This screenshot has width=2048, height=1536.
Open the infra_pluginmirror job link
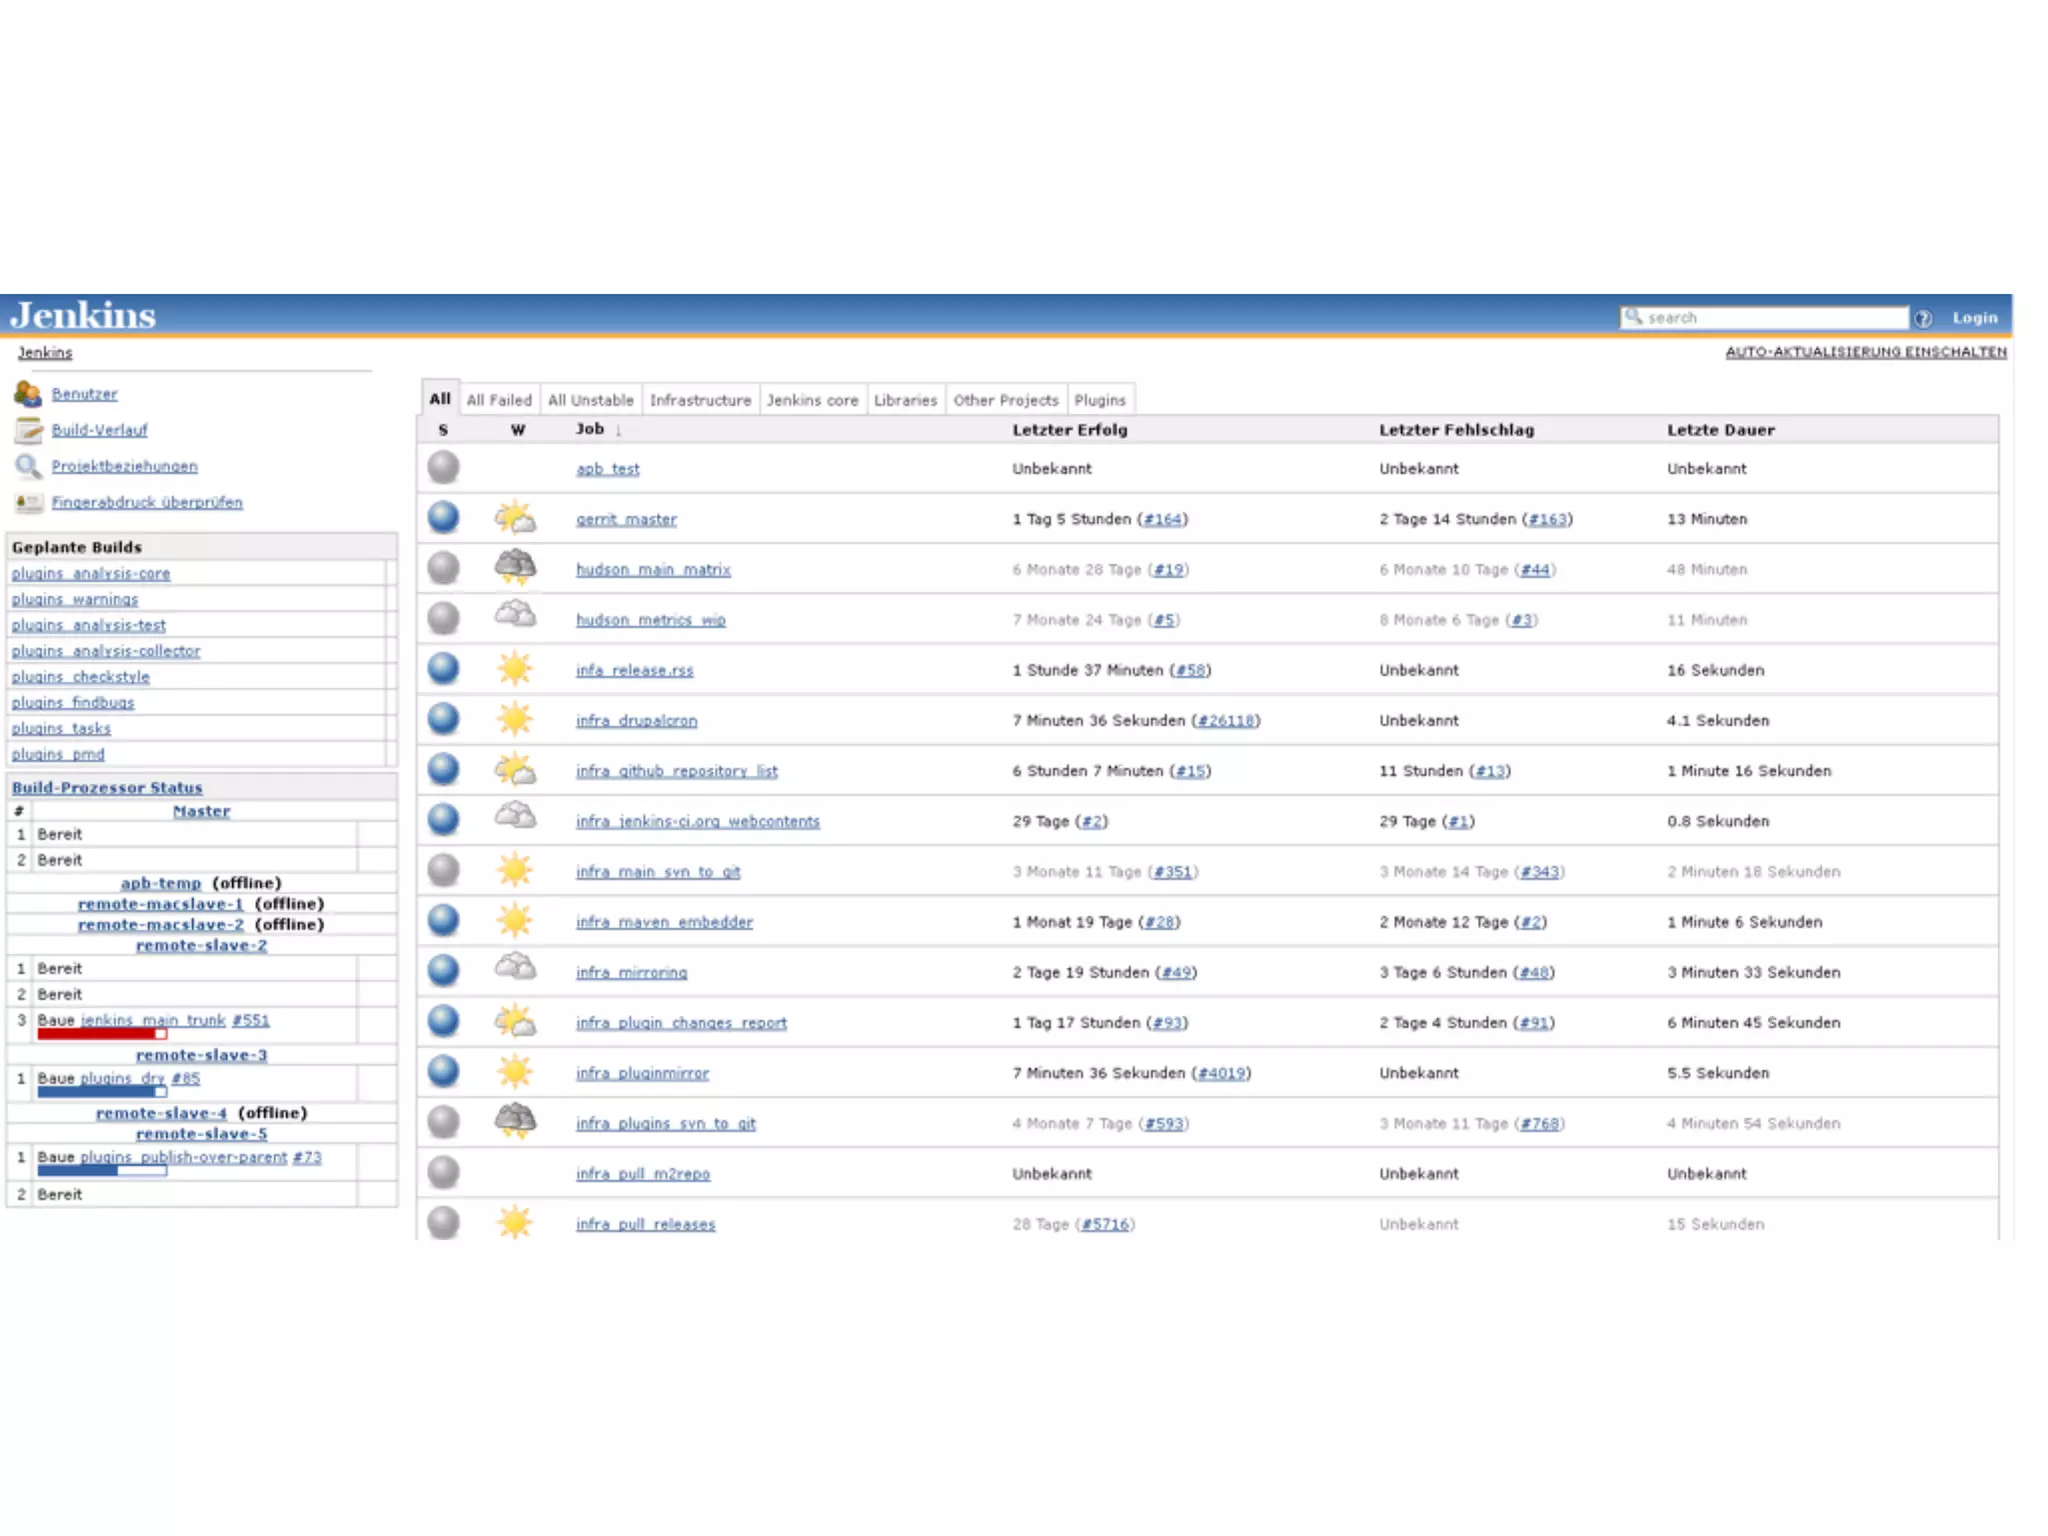[x=642, y=1073]
